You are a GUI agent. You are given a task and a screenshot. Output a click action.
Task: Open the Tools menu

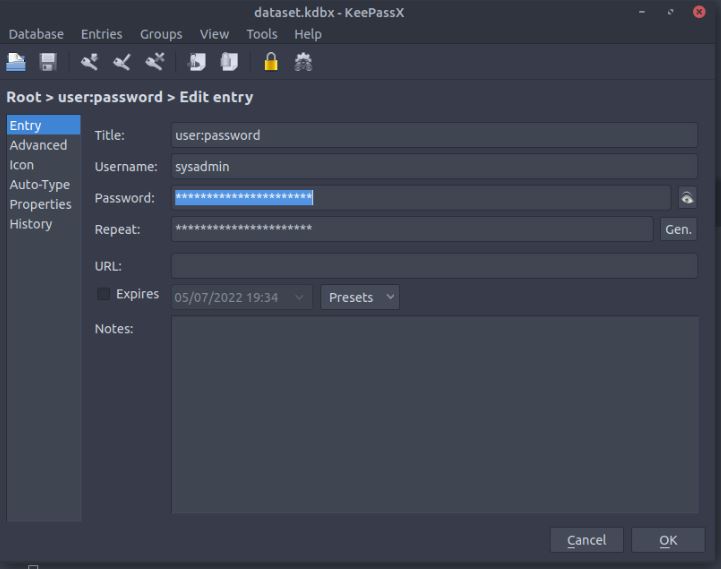[262, 34]
